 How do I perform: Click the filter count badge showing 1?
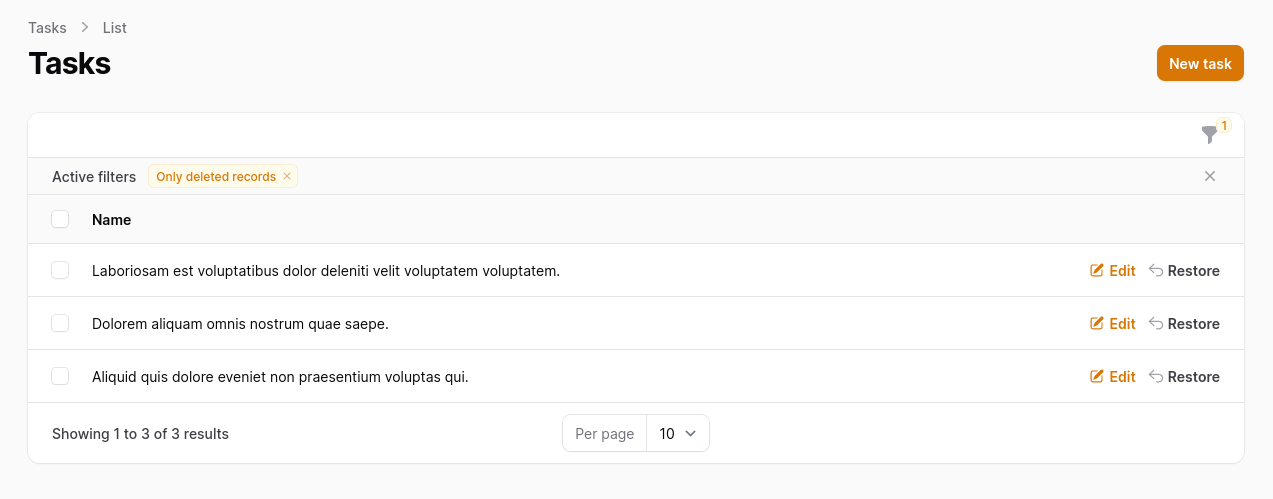[x=1224, y=126]
